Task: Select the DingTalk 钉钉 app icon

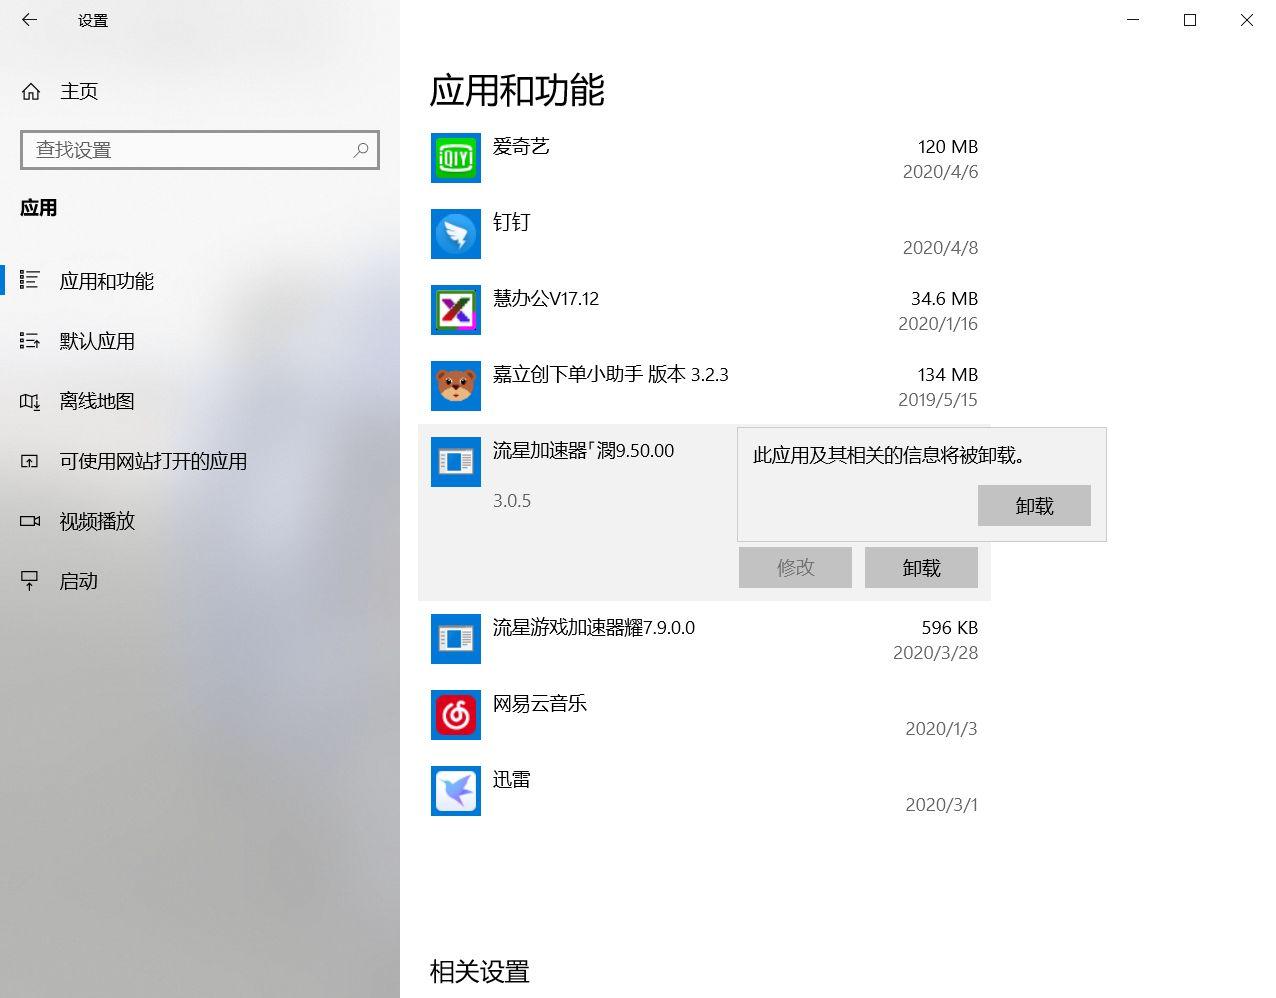Action: coord(456,234)
